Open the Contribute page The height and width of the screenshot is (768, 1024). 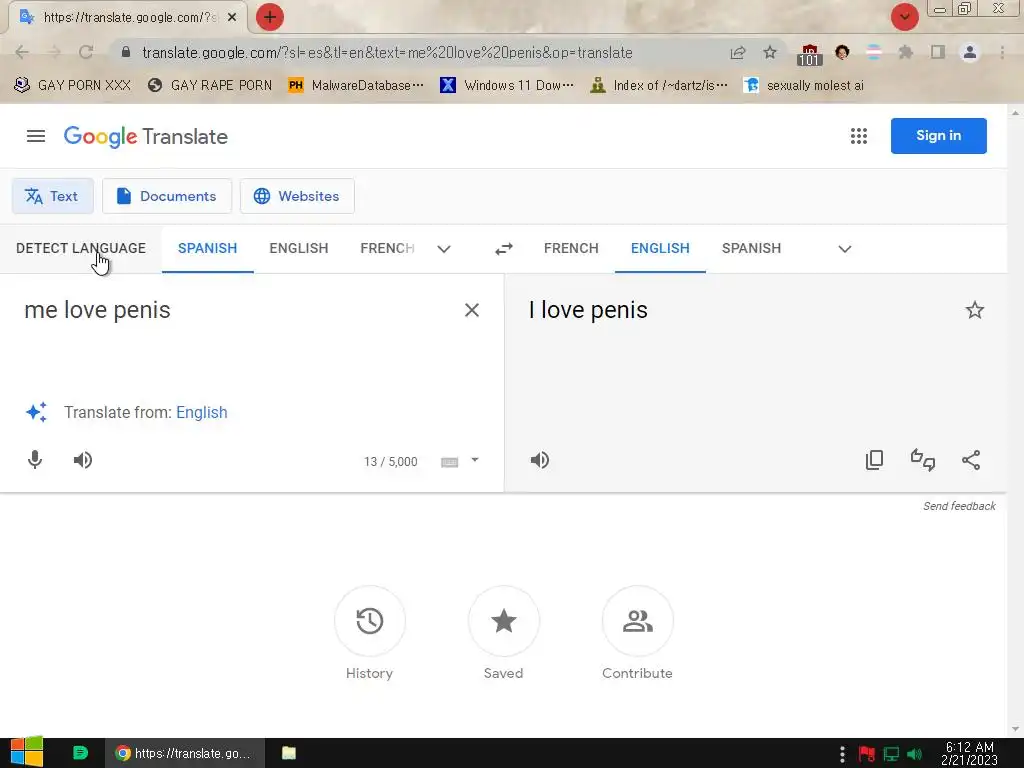(x=637, y=621)
